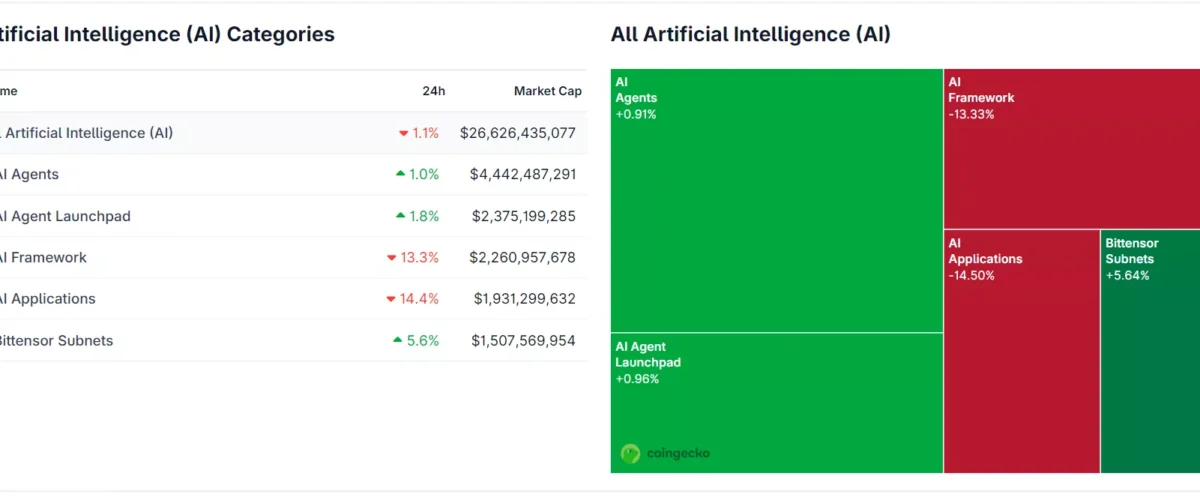The width and height of the screenshot is (1200, 500).
Task: Click the green up arrow for AI Agent Launchpad
Action: tap(400, 215)
